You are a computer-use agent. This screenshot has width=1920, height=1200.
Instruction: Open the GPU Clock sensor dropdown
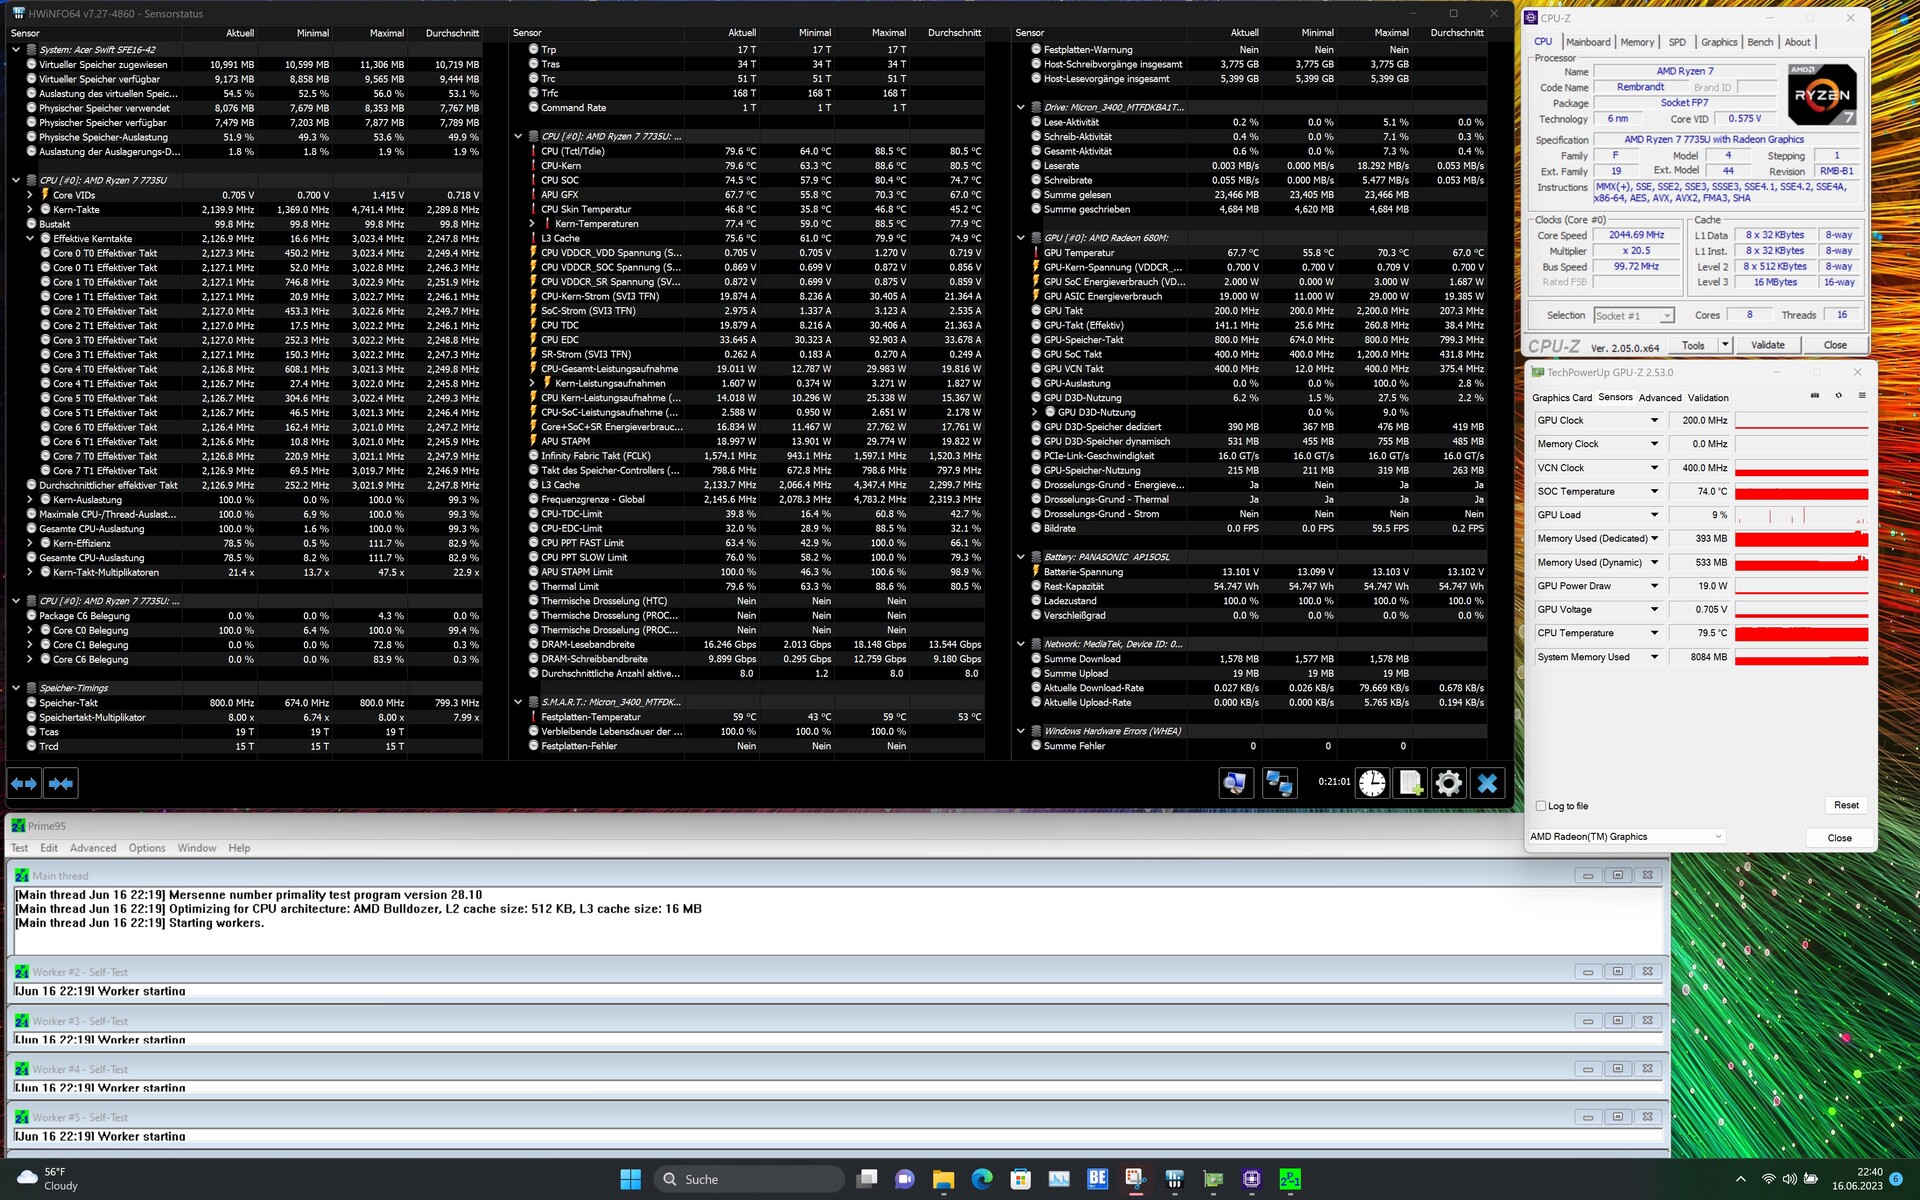1654,421
